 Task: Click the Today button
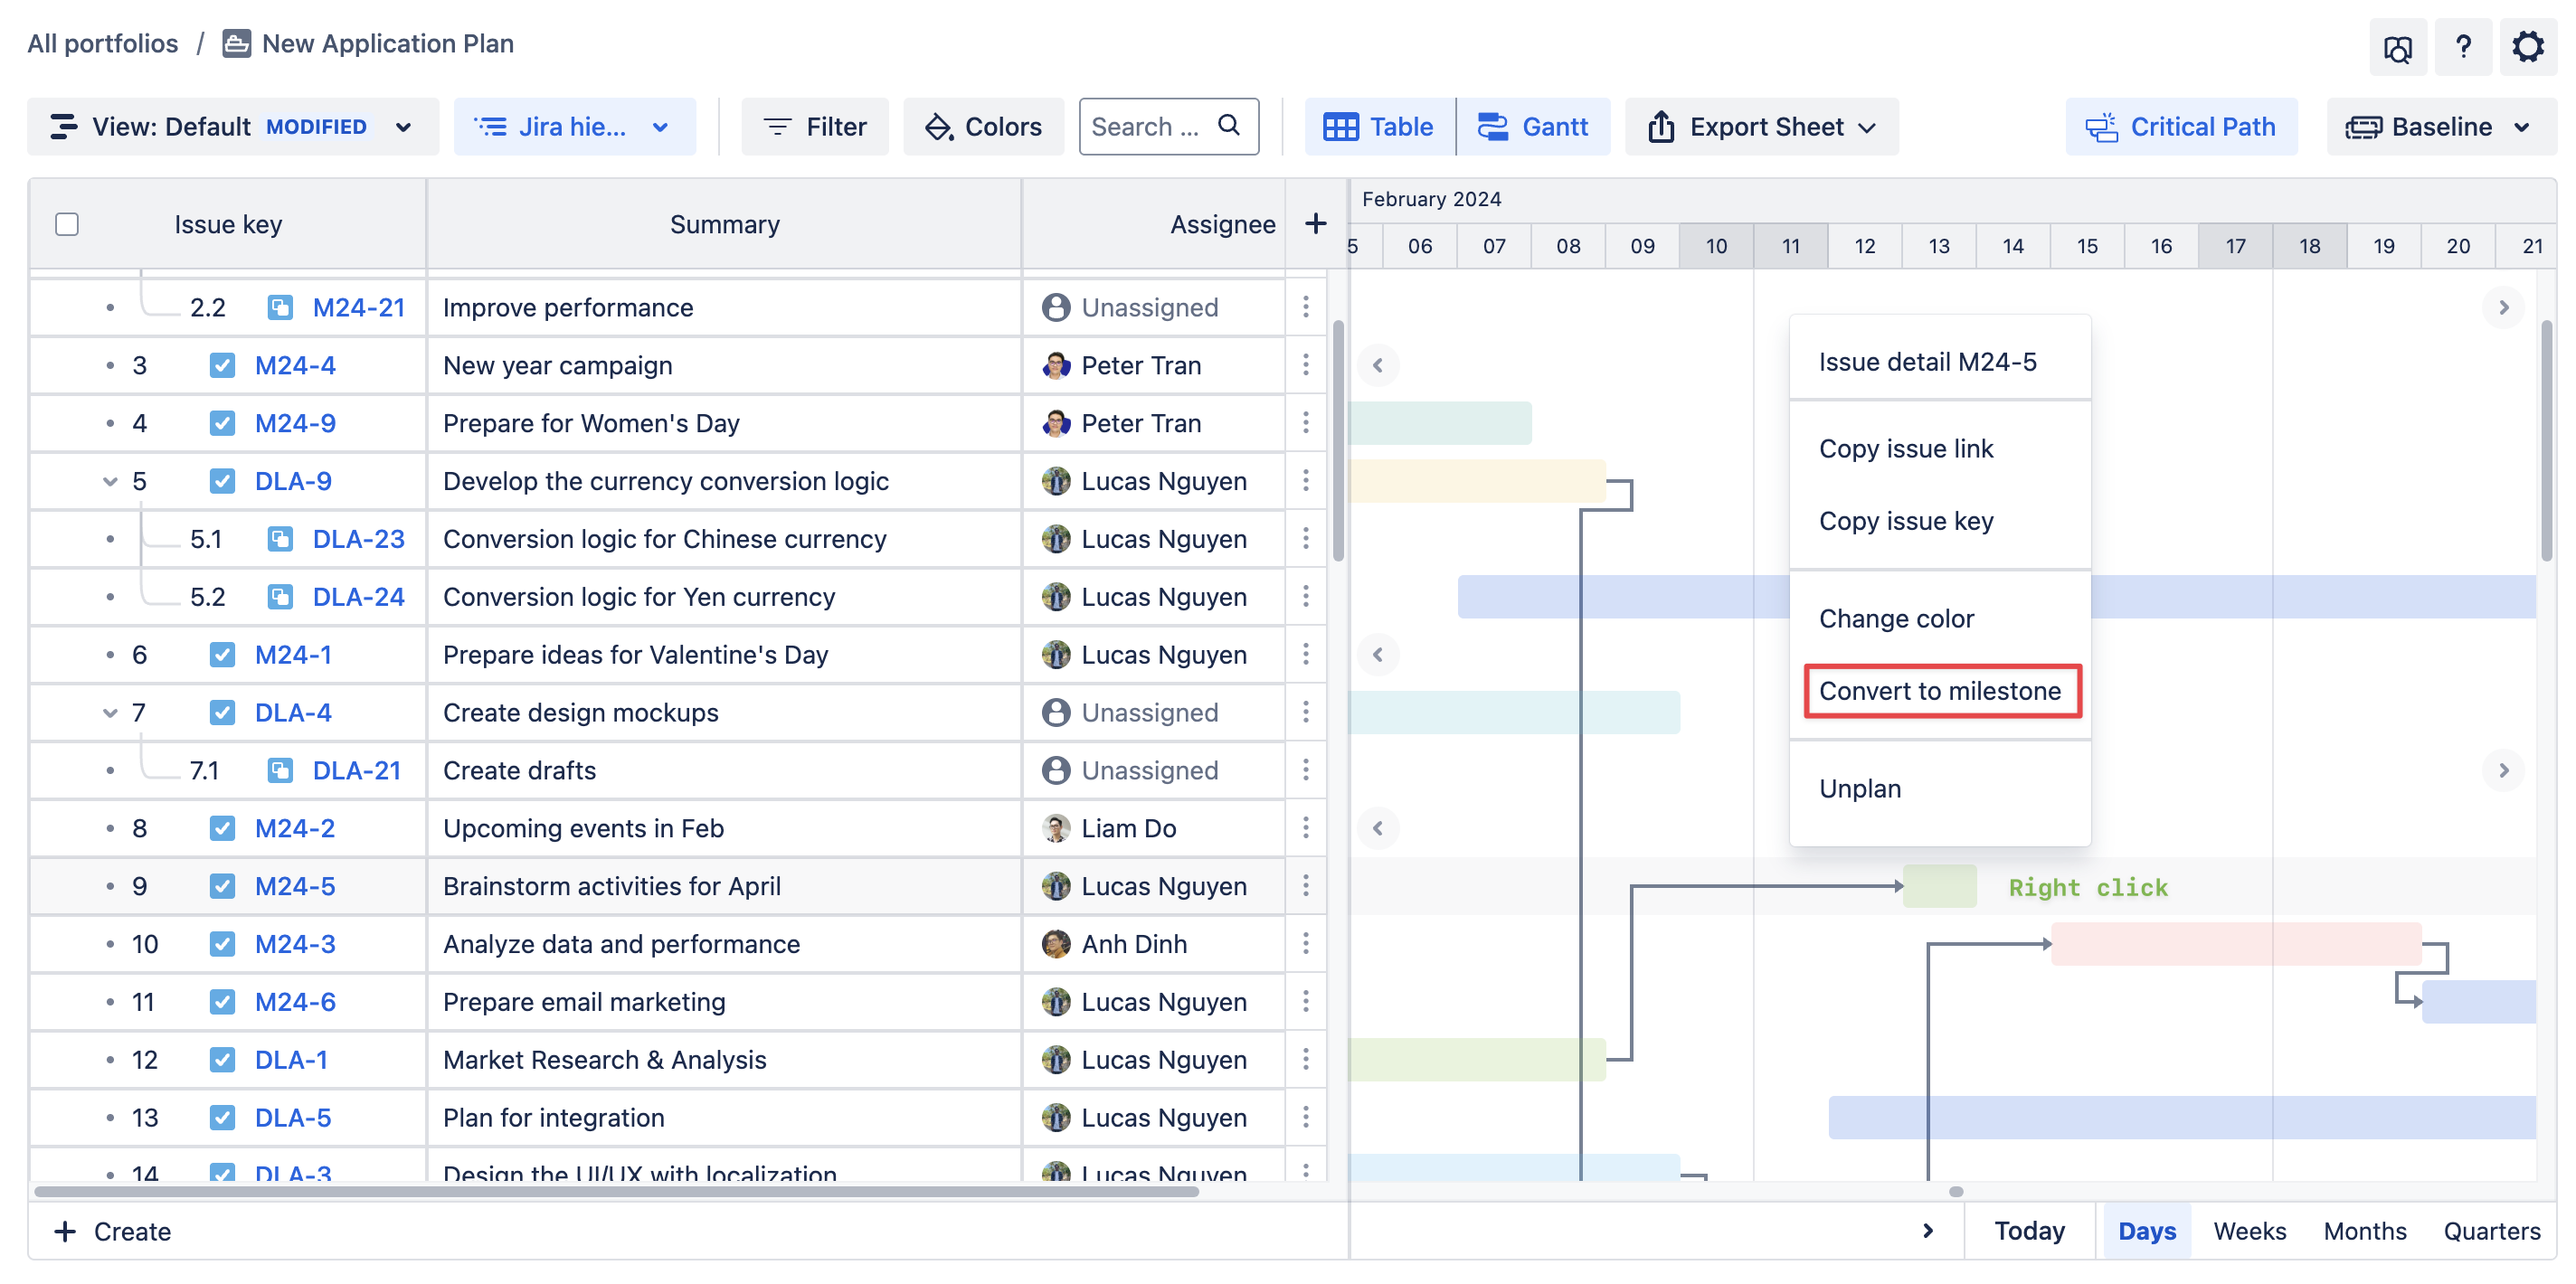[x=2028, y=1231]
